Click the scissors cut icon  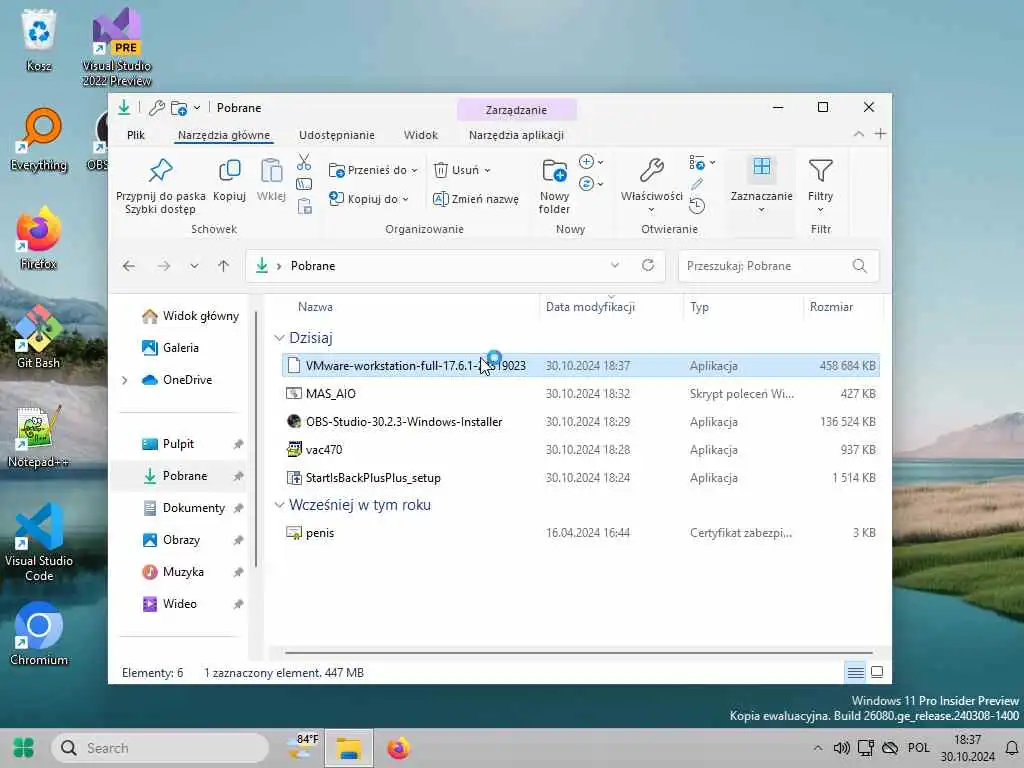coord(304,161)
